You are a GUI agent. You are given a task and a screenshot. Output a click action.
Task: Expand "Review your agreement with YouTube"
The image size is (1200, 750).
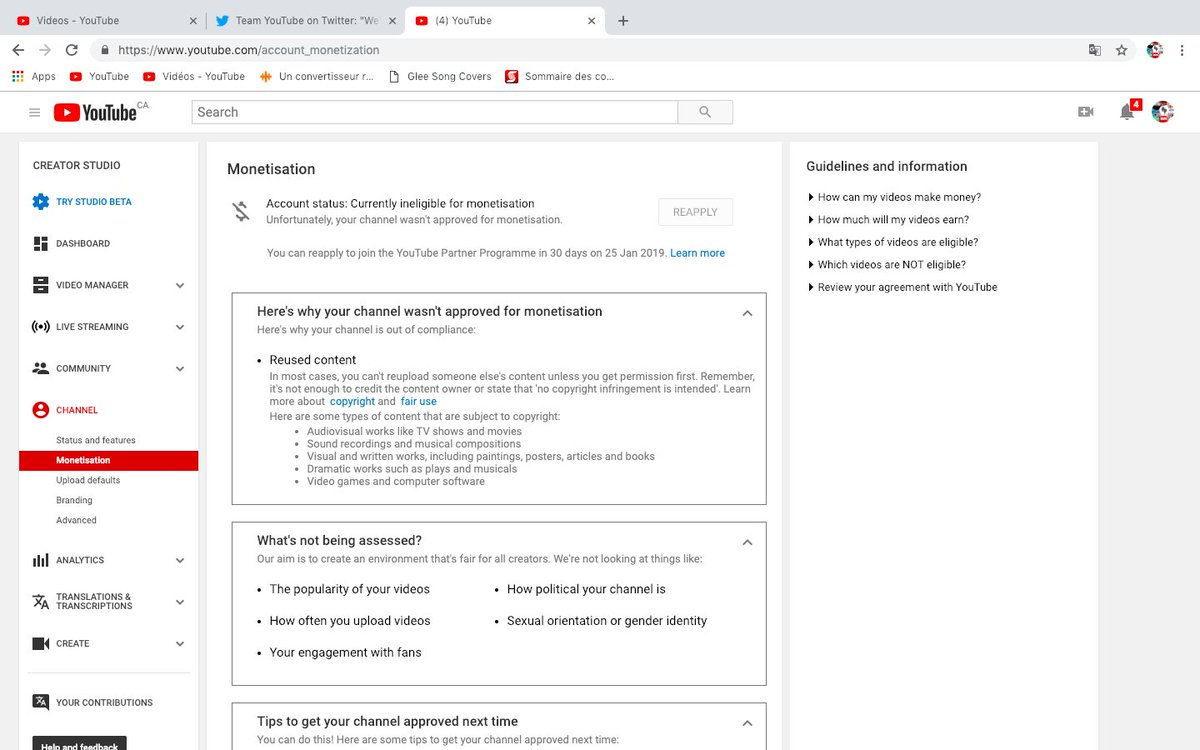(902, 287)
